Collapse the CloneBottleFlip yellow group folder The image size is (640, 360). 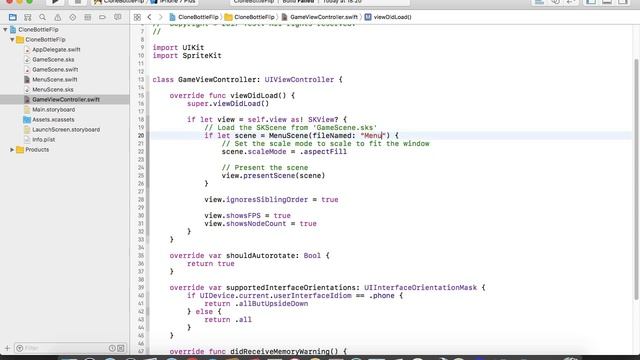12,40
